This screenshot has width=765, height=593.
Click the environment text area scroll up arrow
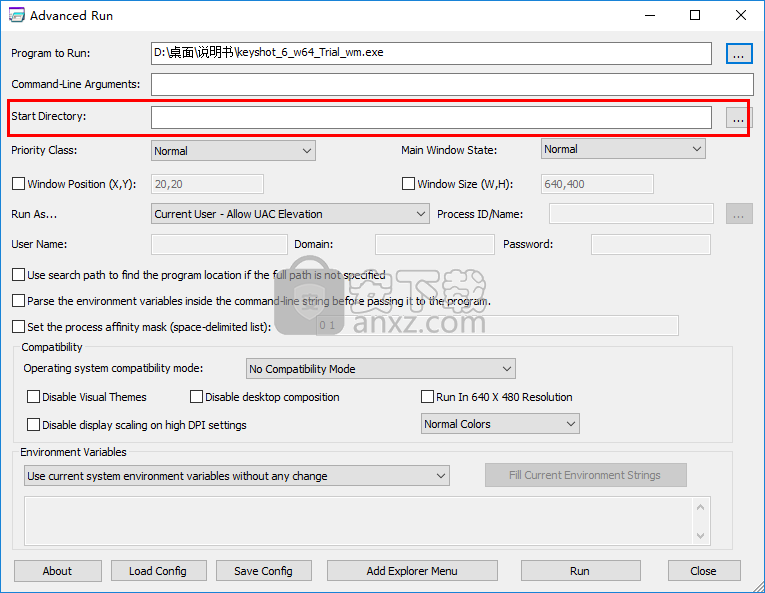701,507
